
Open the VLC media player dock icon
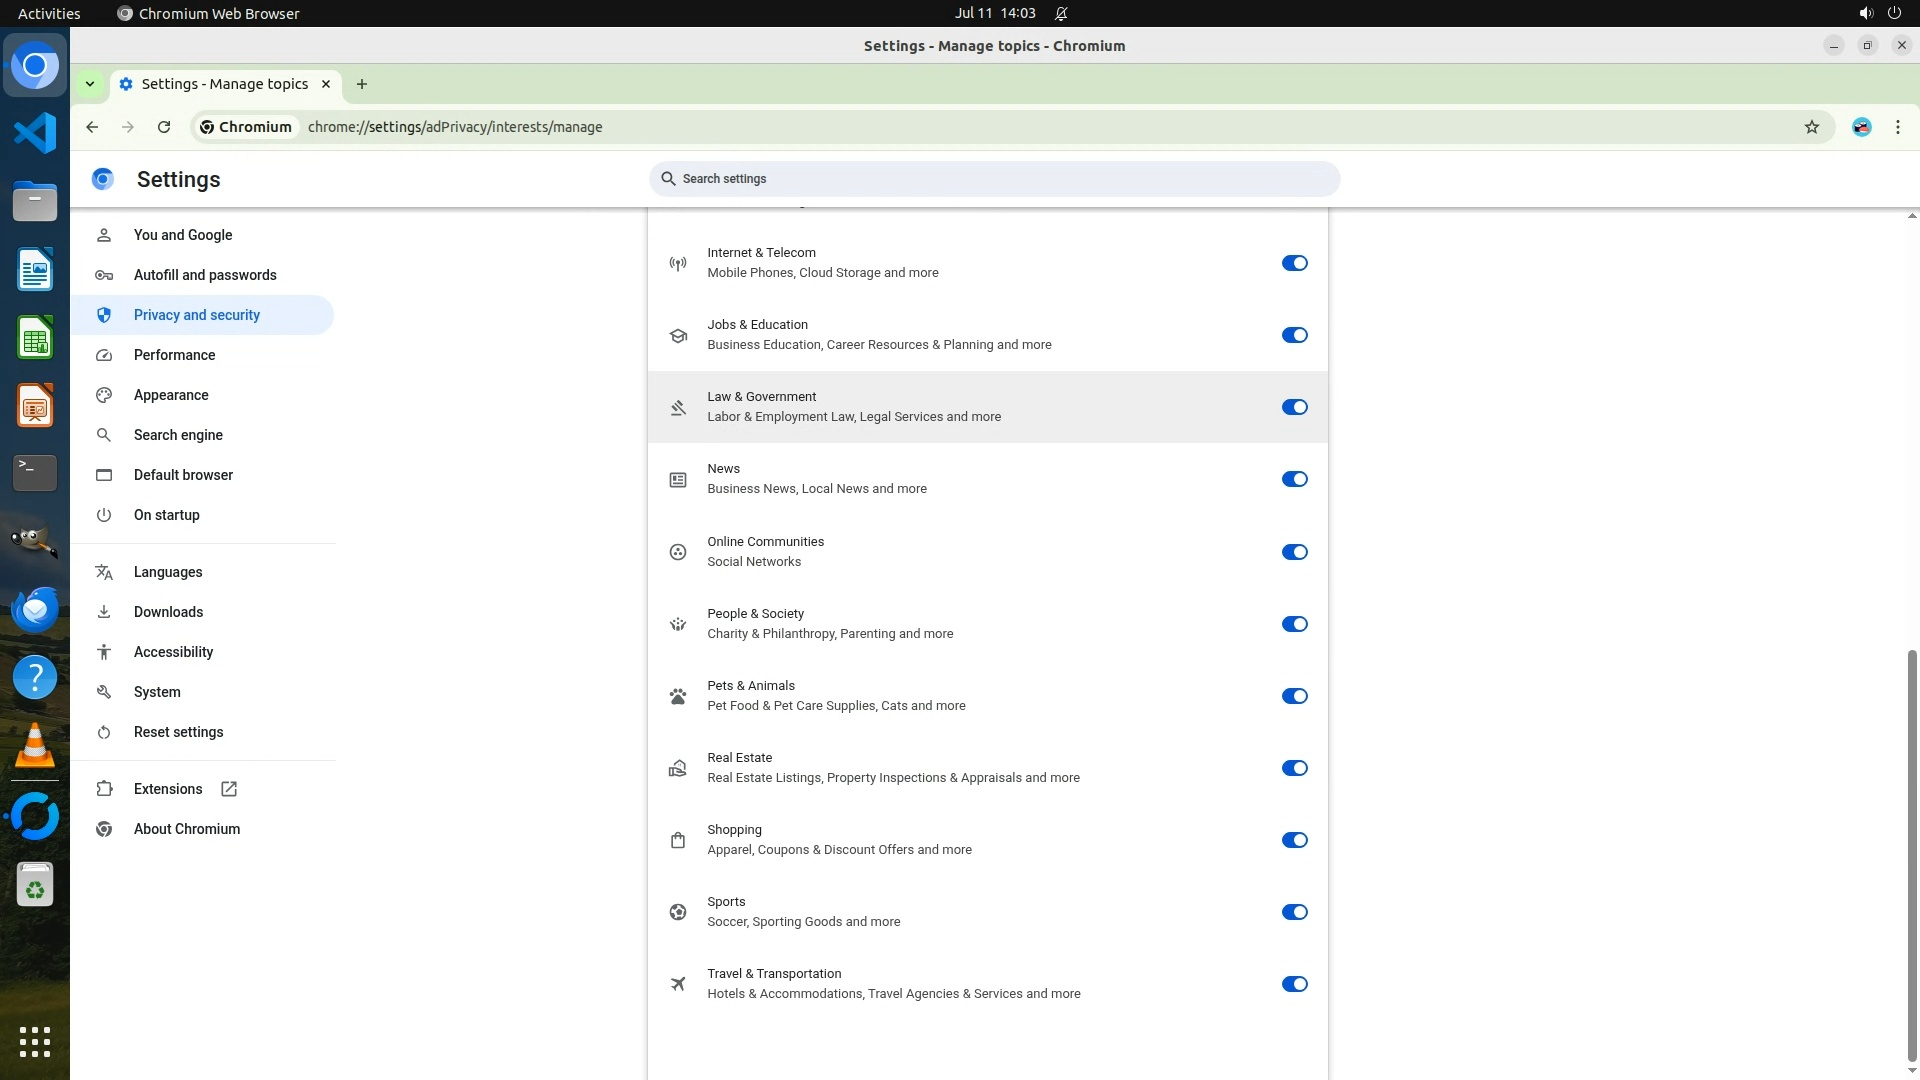click(x=35, y=746)
